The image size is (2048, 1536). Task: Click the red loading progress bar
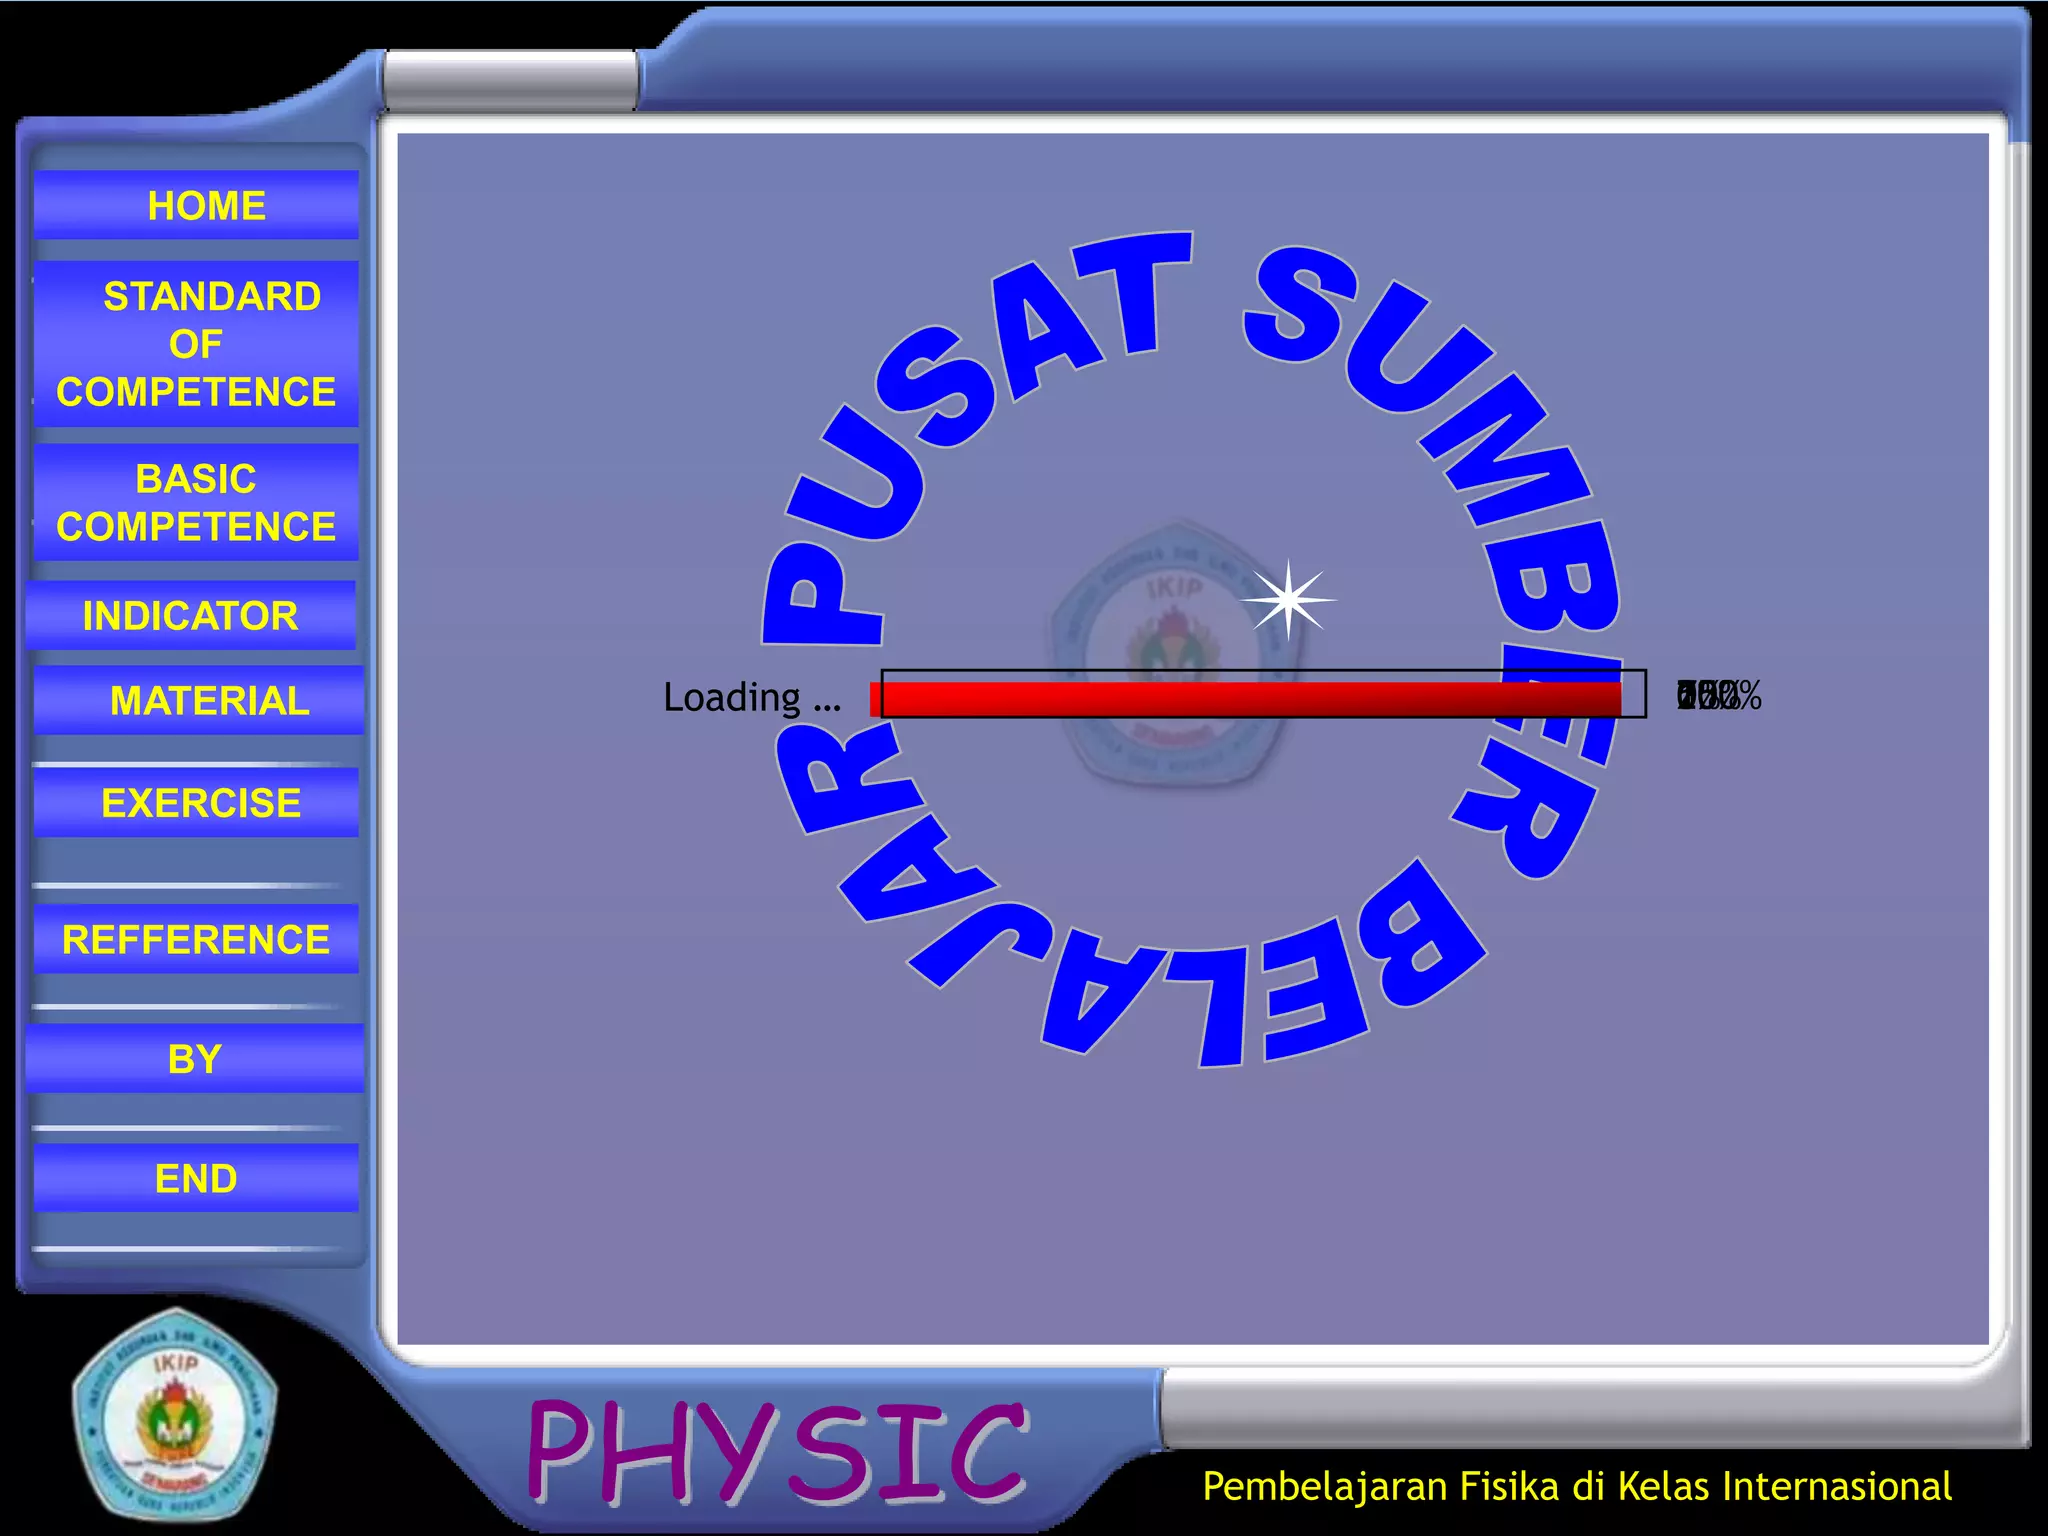tap(1245, 698)
